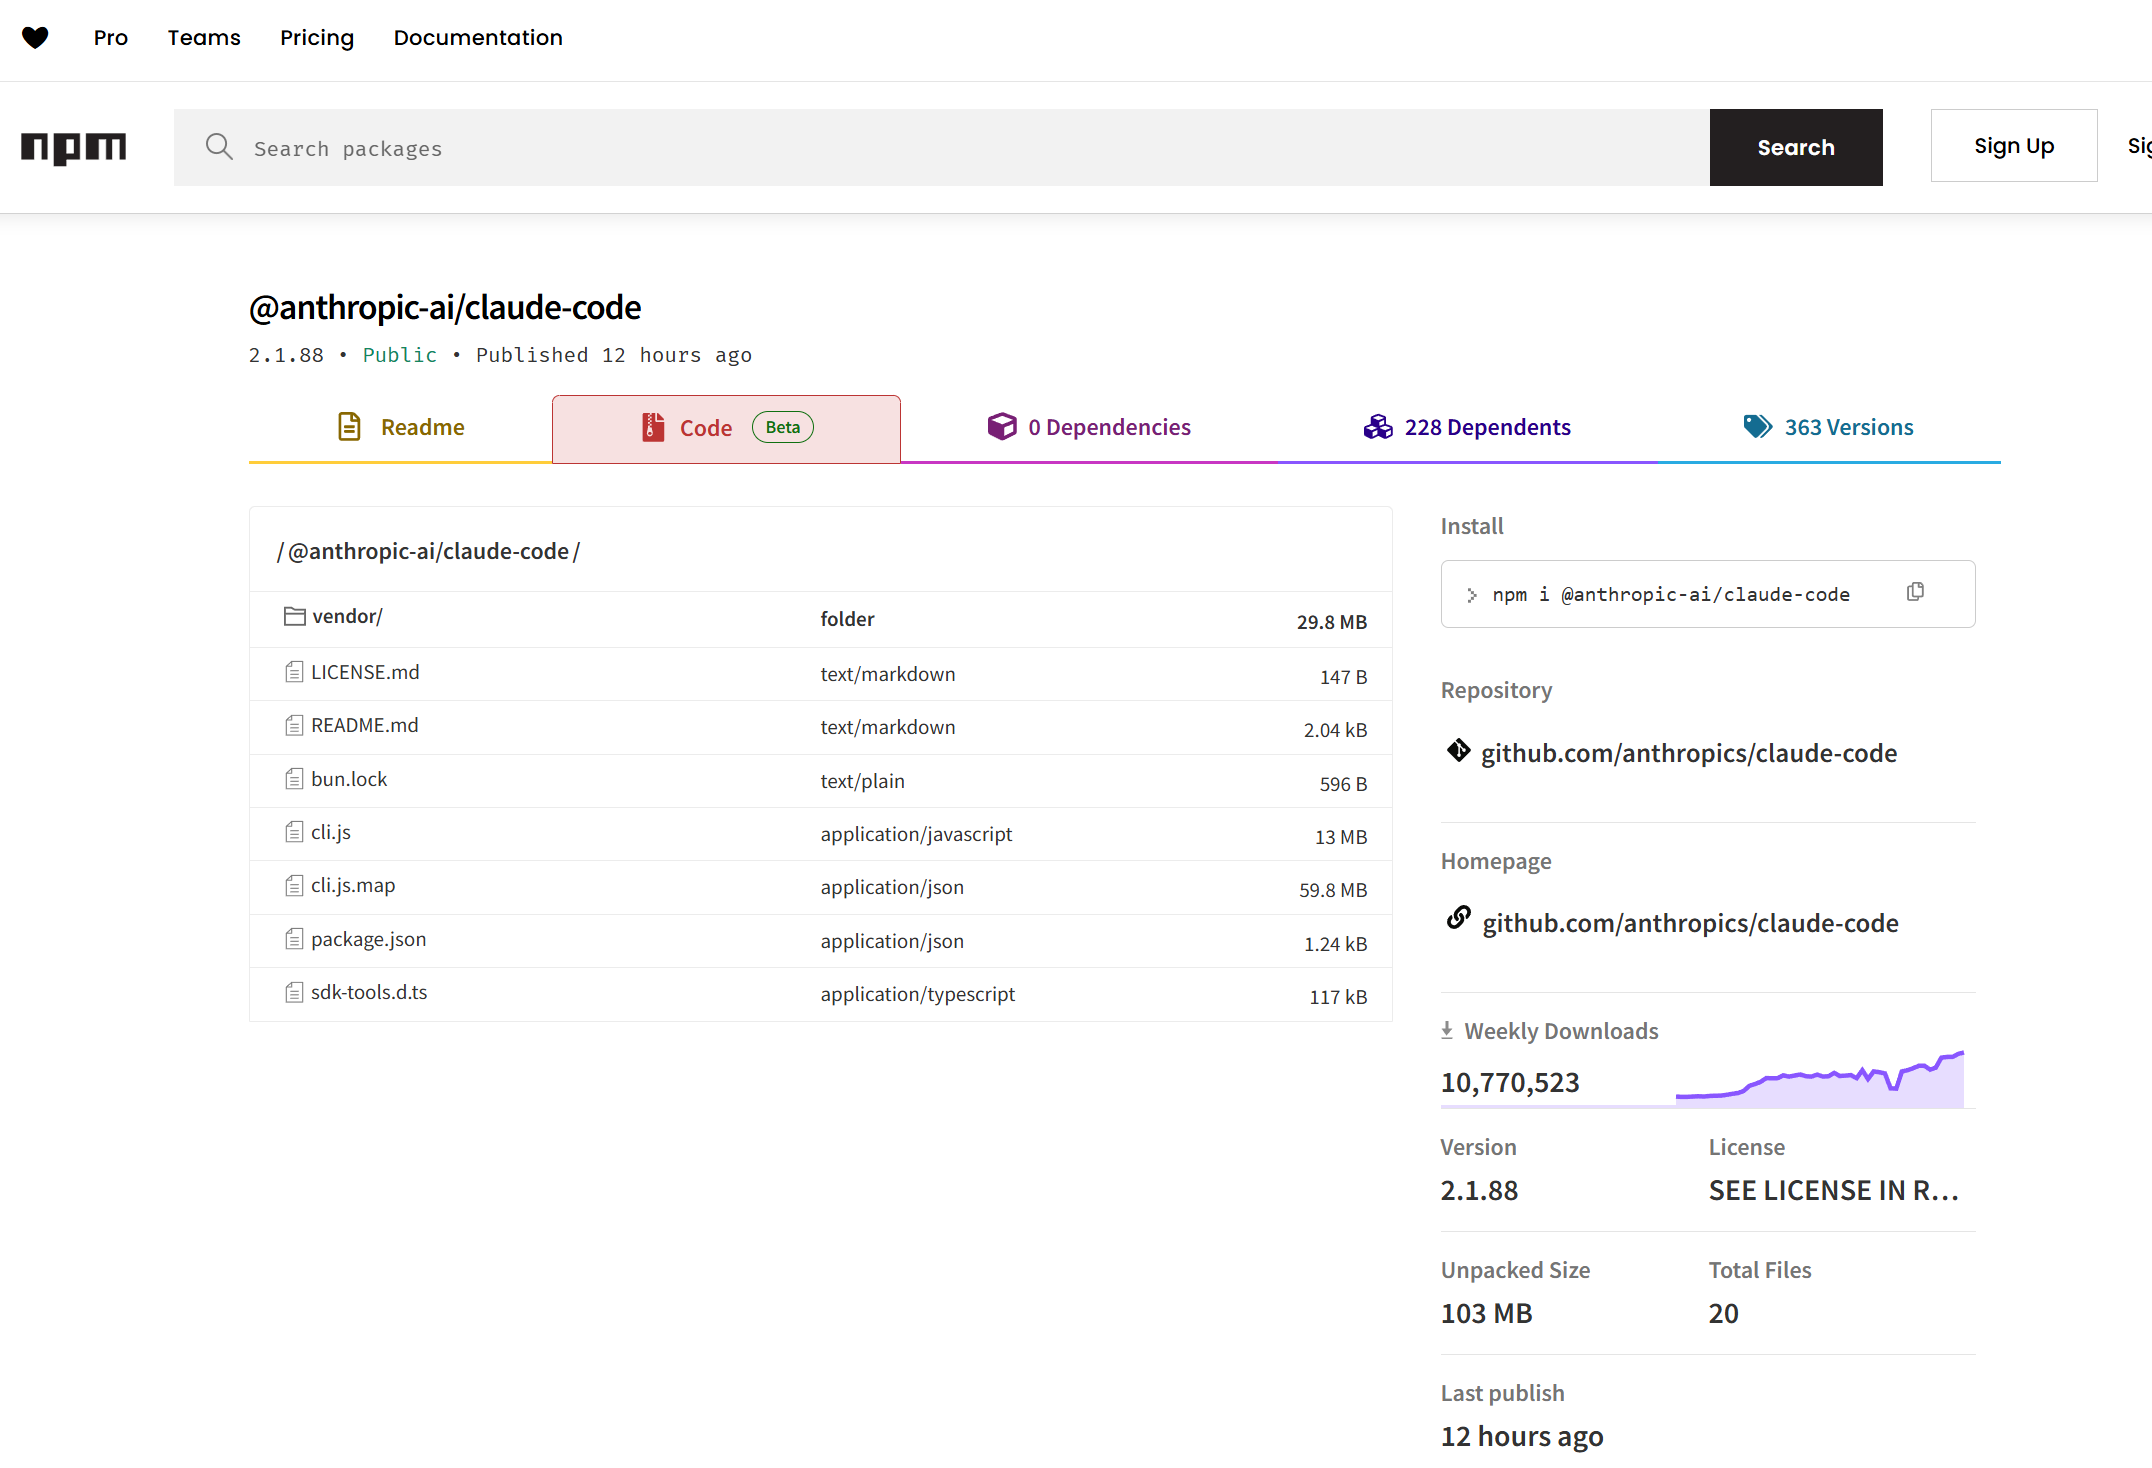Click the Readme document icon
Screen dimensions: 2152x1468
[x=349, y=427]
